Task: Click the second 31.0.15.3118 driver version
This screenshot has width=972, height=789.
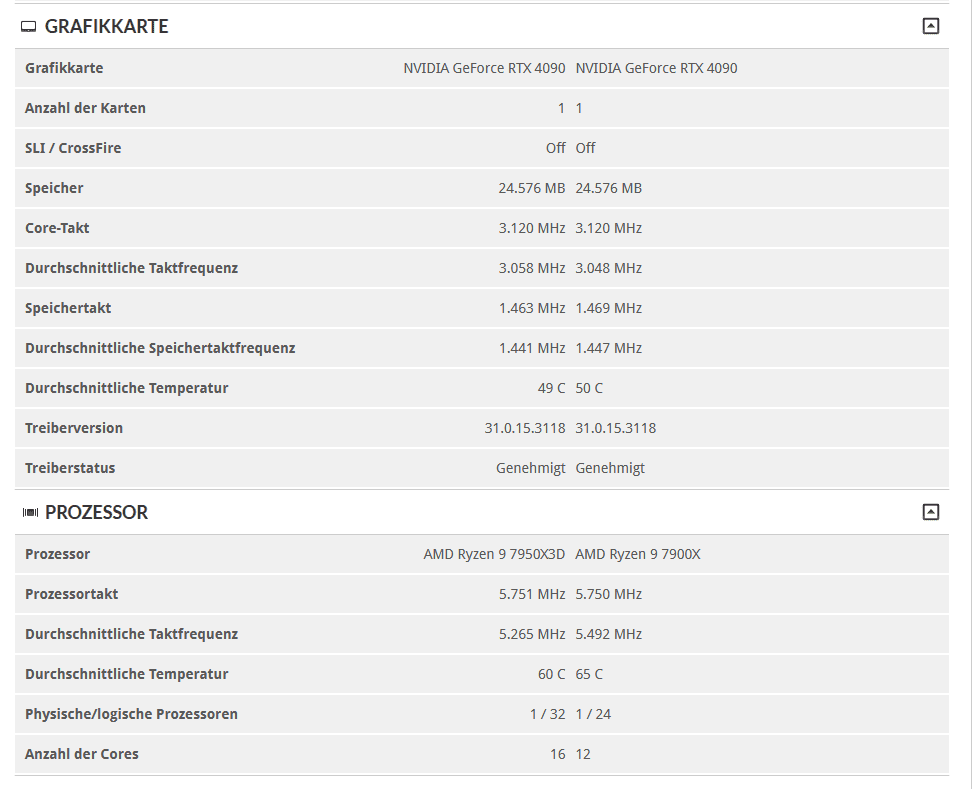Action: click(616, 428)
